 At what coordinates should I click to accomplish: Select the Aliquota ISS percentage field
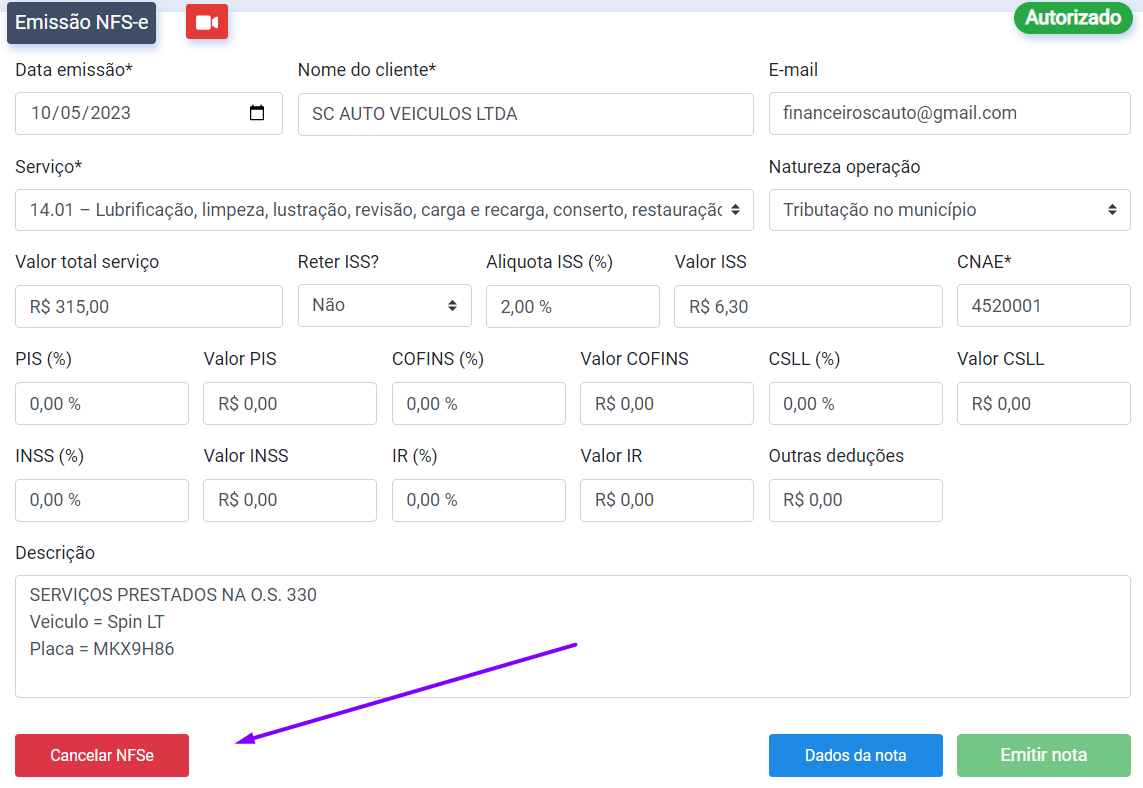coord(572,307)
